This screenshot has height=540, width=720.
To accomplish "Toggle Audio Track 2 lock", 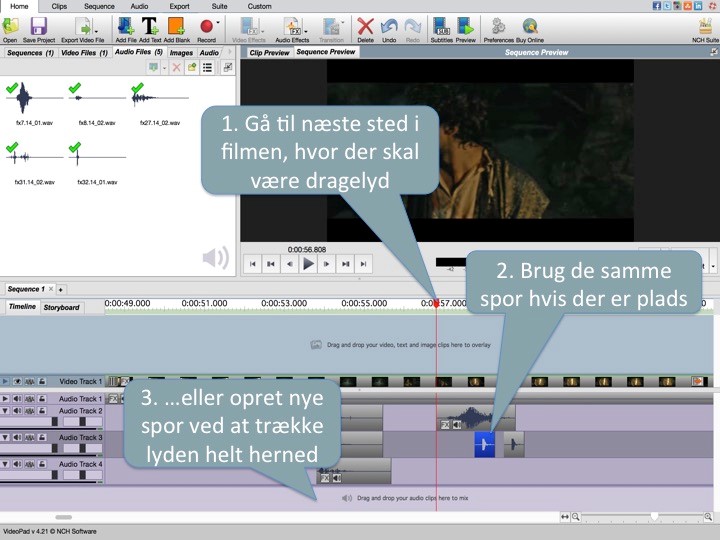I will [42, 411].
